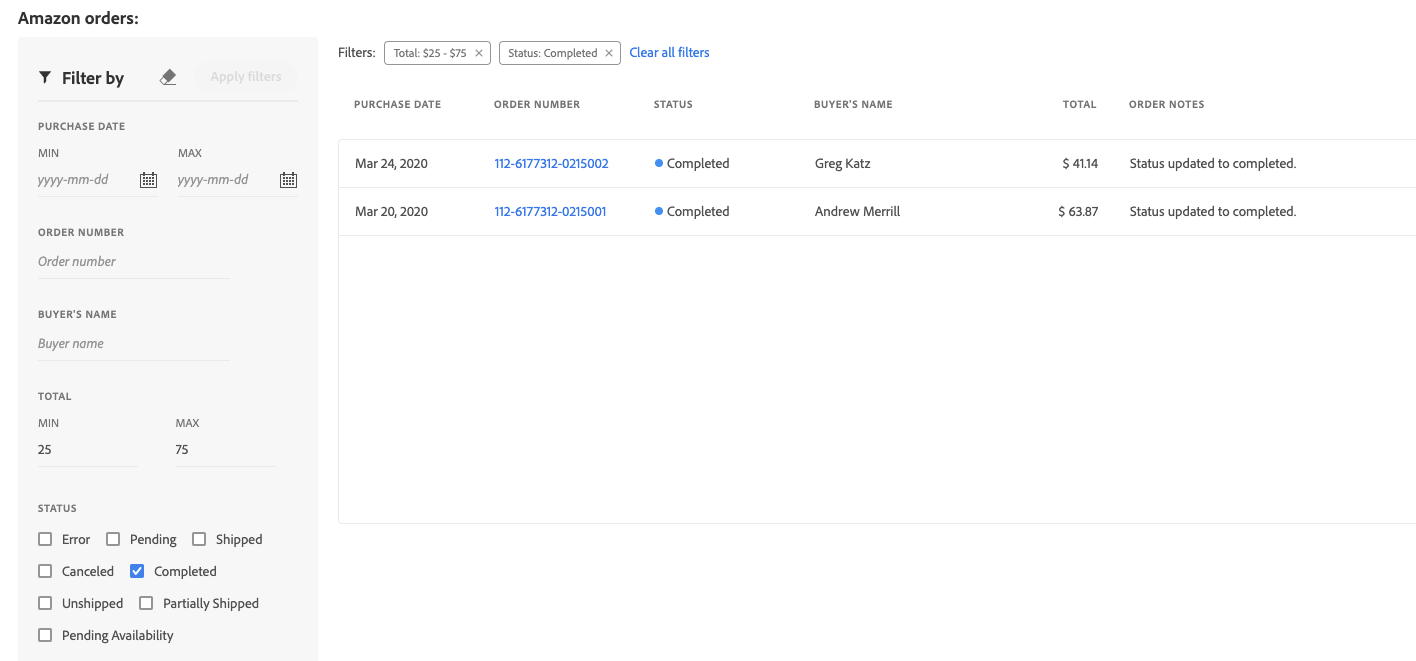Click Completed status in Andrew Merrill row
The height and width of the screenshot is (661, 1416).
point(692,211)
